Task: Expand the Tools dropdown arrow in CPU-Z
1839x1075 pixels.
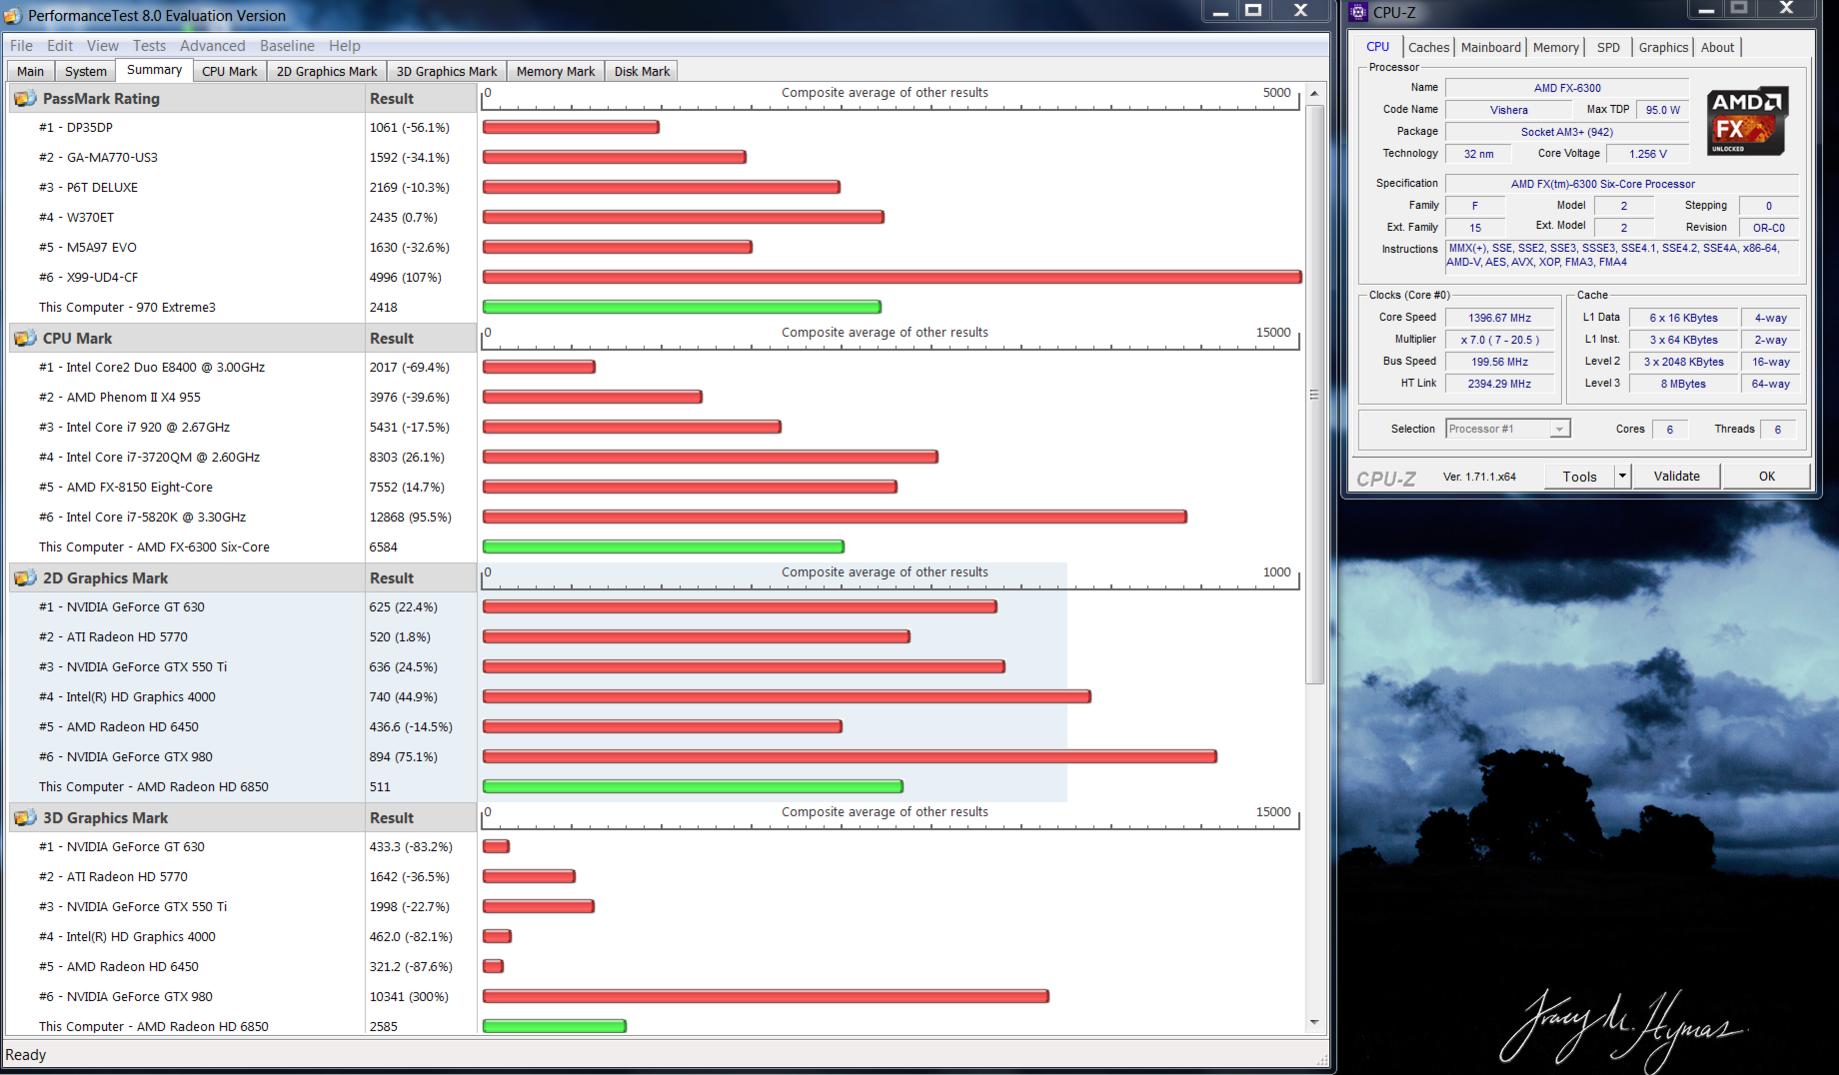Action: tap(1622, 476)
